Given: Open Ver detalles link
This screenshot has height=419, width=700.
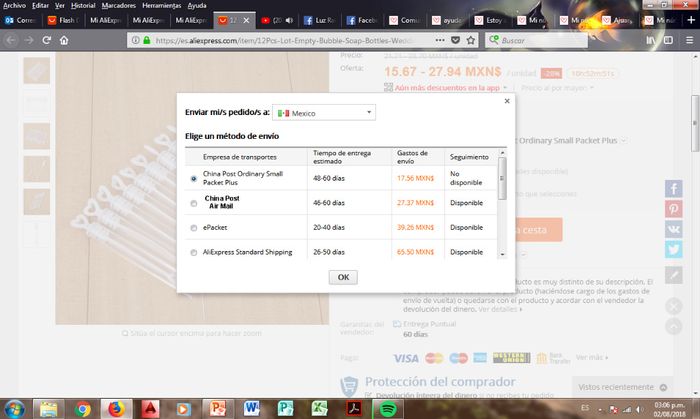Looking at the screenshot, I should point(500,309).
